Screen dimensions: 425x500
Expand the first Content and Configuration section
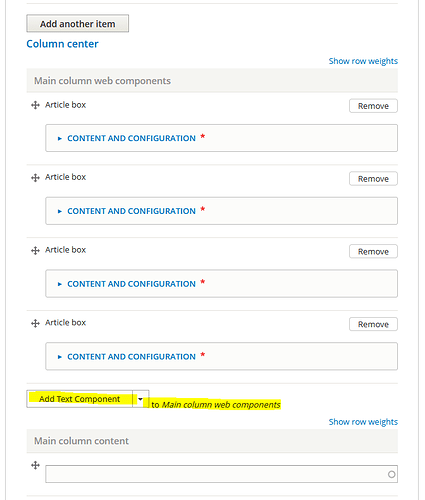click(x=131, y=138)
